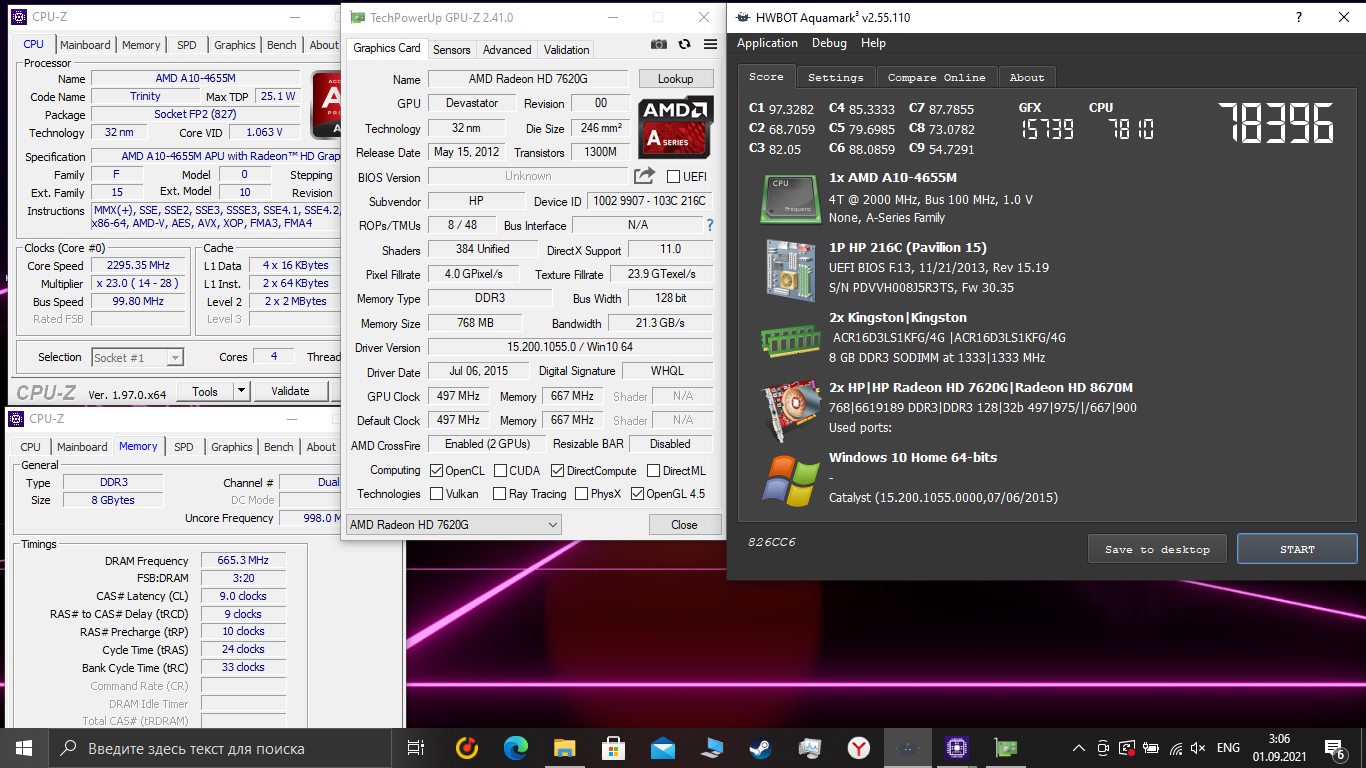Click the GPU-Z refresh icon

684,44
